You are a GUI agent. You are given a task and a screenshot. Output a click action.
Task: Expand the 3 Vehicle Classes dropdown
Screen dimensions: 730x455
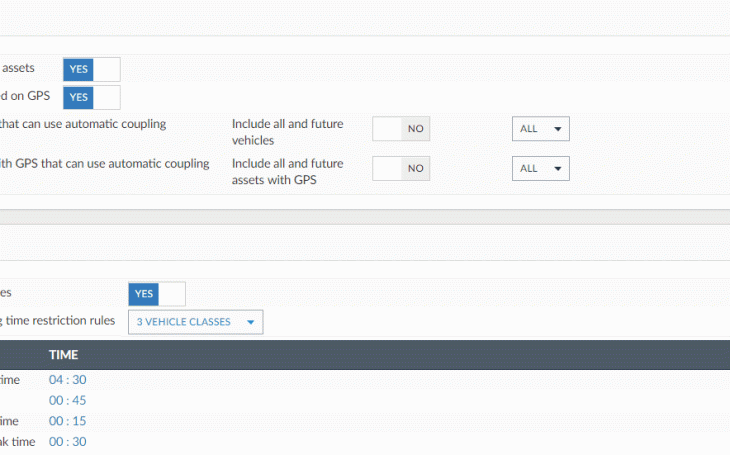click(196, 322)
